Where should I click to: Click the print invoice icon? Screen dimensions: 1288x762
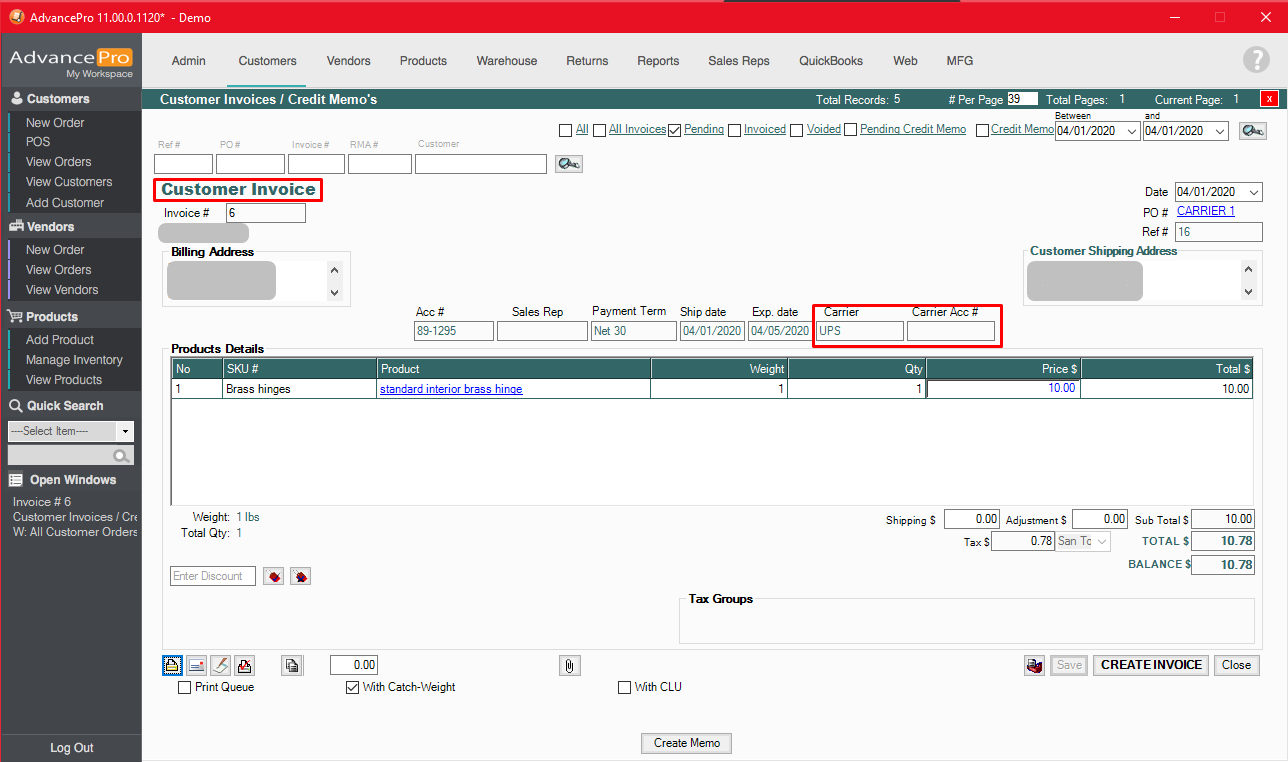coord(172,665)
